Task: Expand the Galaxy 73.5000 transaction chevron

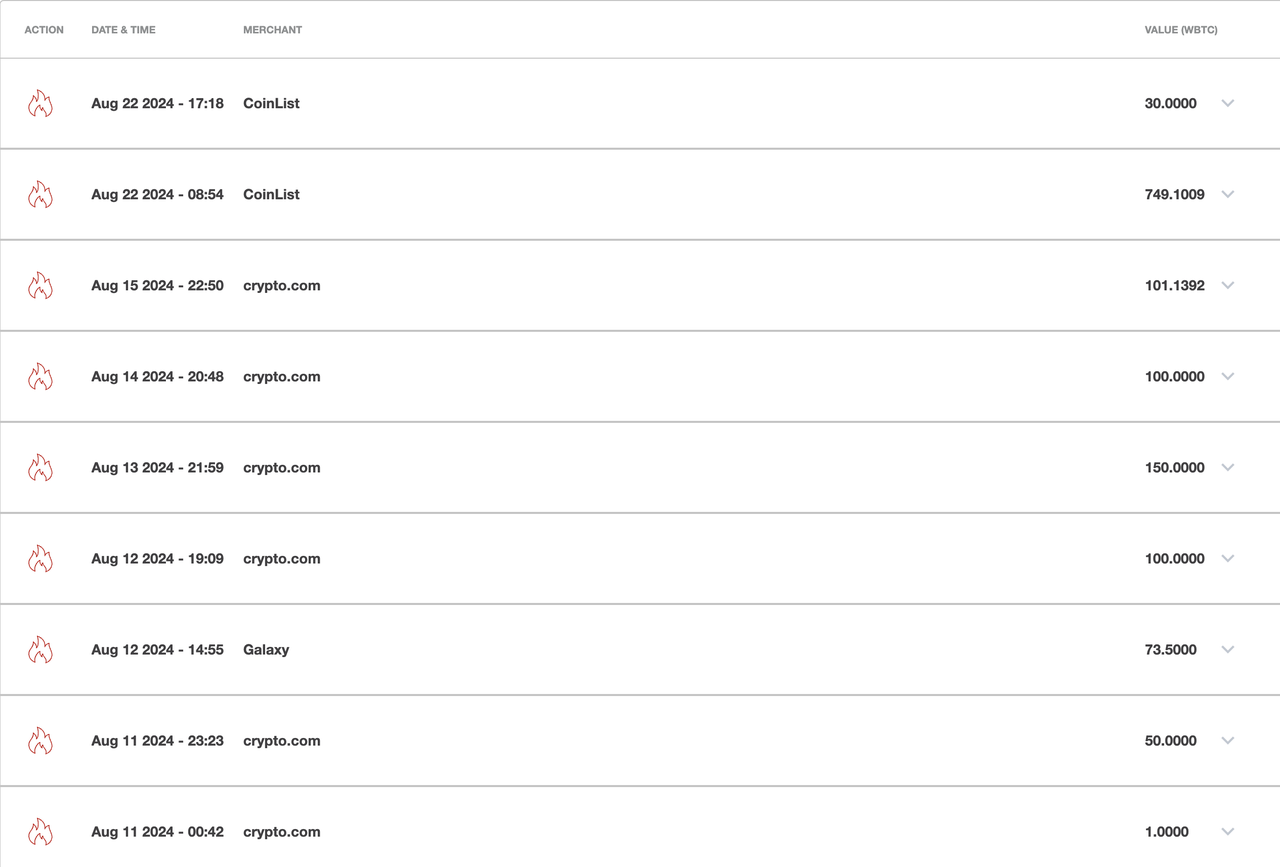Action: 1228,649
